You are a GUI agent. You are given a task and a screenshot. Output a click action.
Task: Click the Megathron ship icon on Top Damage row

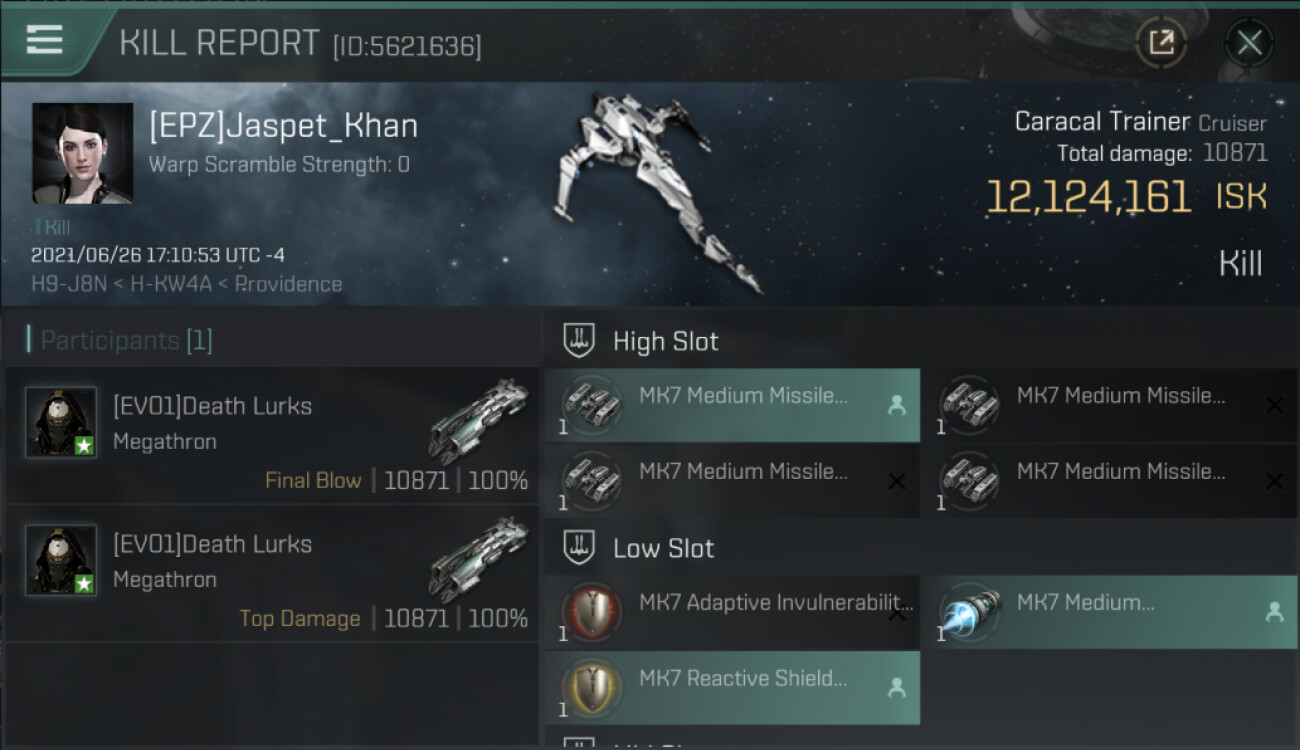pyautogui.click(x=479, y=559)
